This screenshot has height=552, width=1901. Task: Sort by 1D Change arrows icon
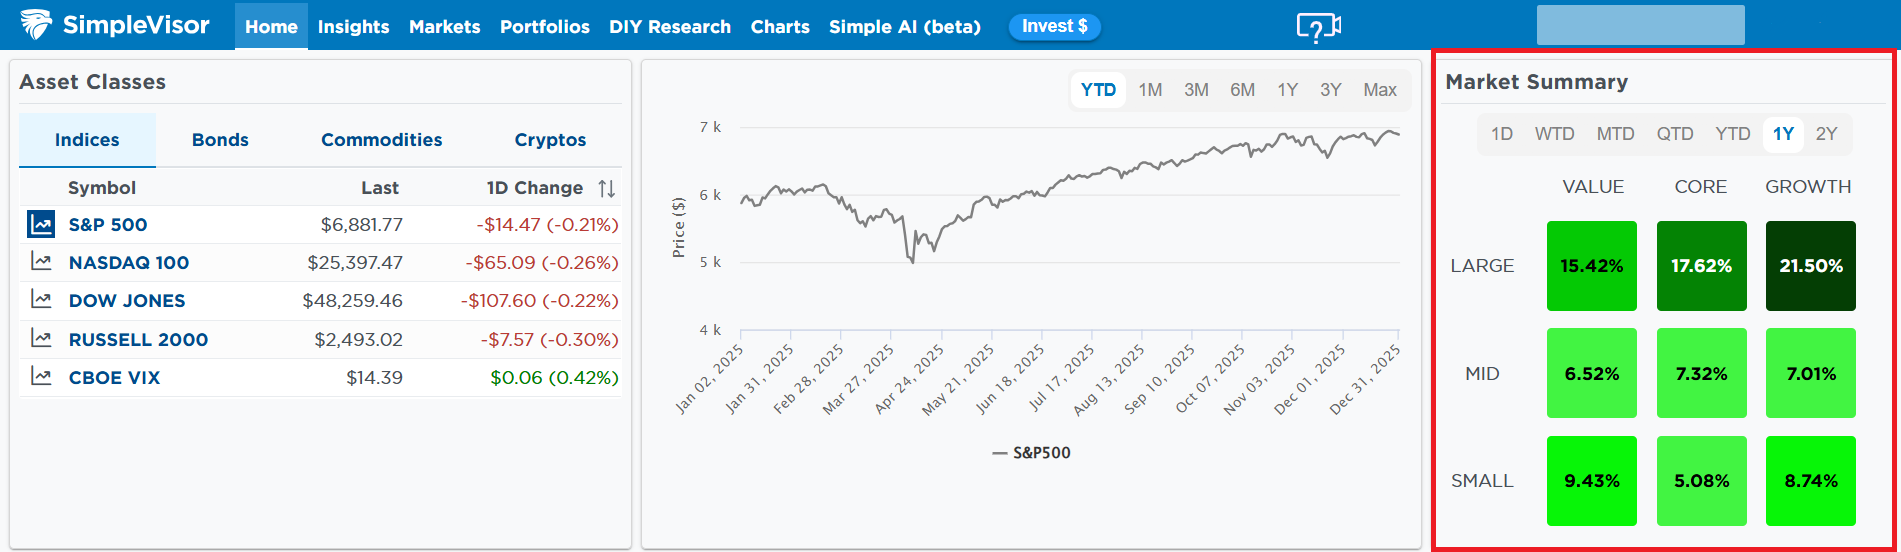click(x=606, y=188)
